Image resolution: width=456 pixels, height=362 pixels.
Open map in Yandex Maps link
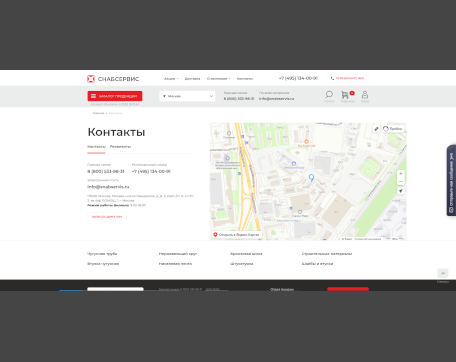(x=236, y=235)
